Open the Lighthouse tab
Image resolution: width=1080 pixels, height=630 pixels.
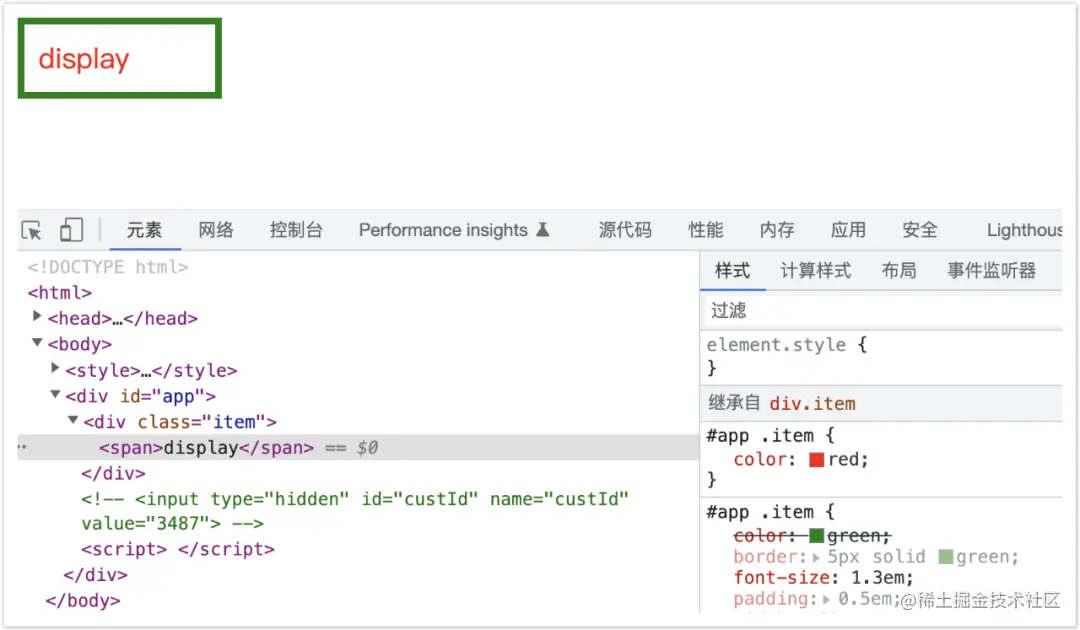1024,230
